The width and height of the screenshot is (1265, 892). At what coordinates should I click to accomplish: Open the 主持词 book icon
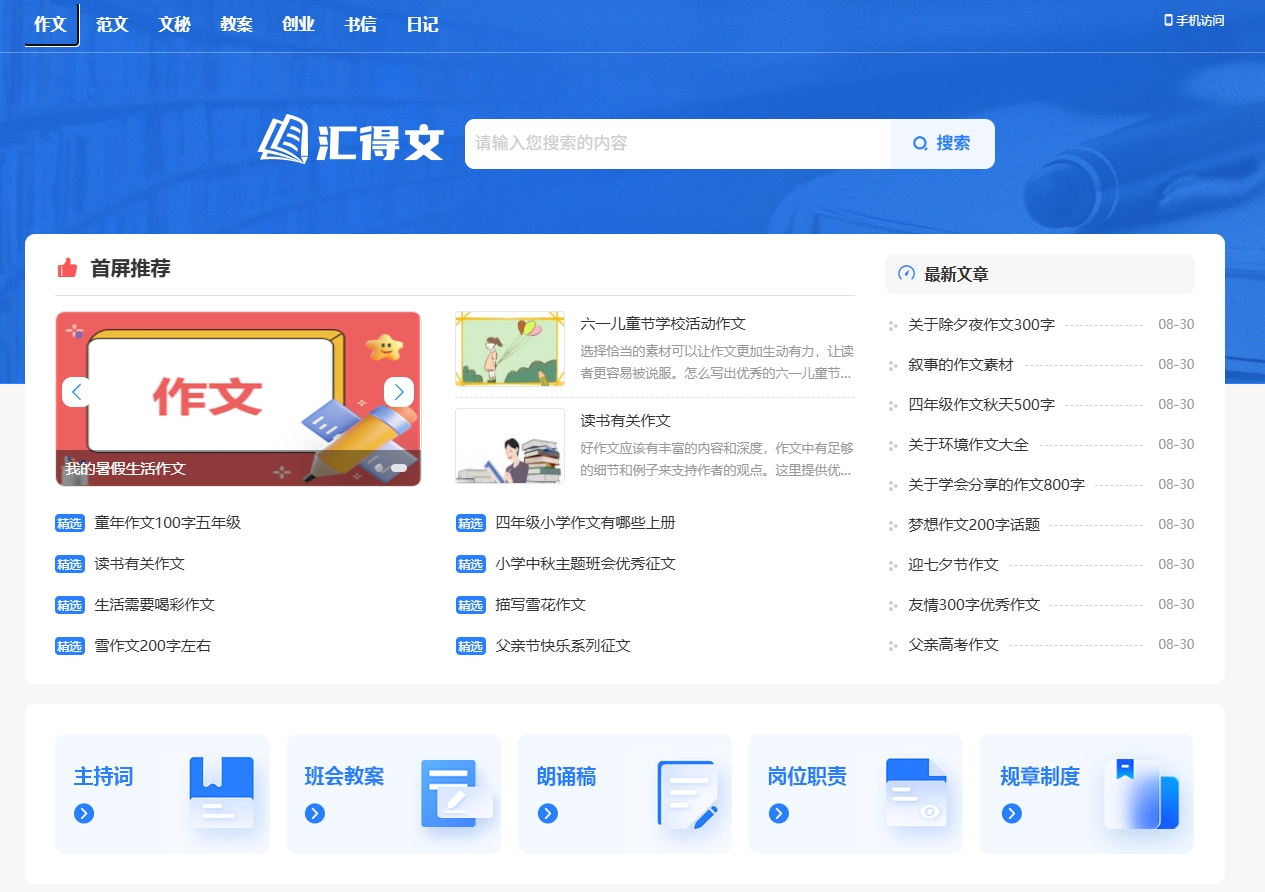[219, 790]
